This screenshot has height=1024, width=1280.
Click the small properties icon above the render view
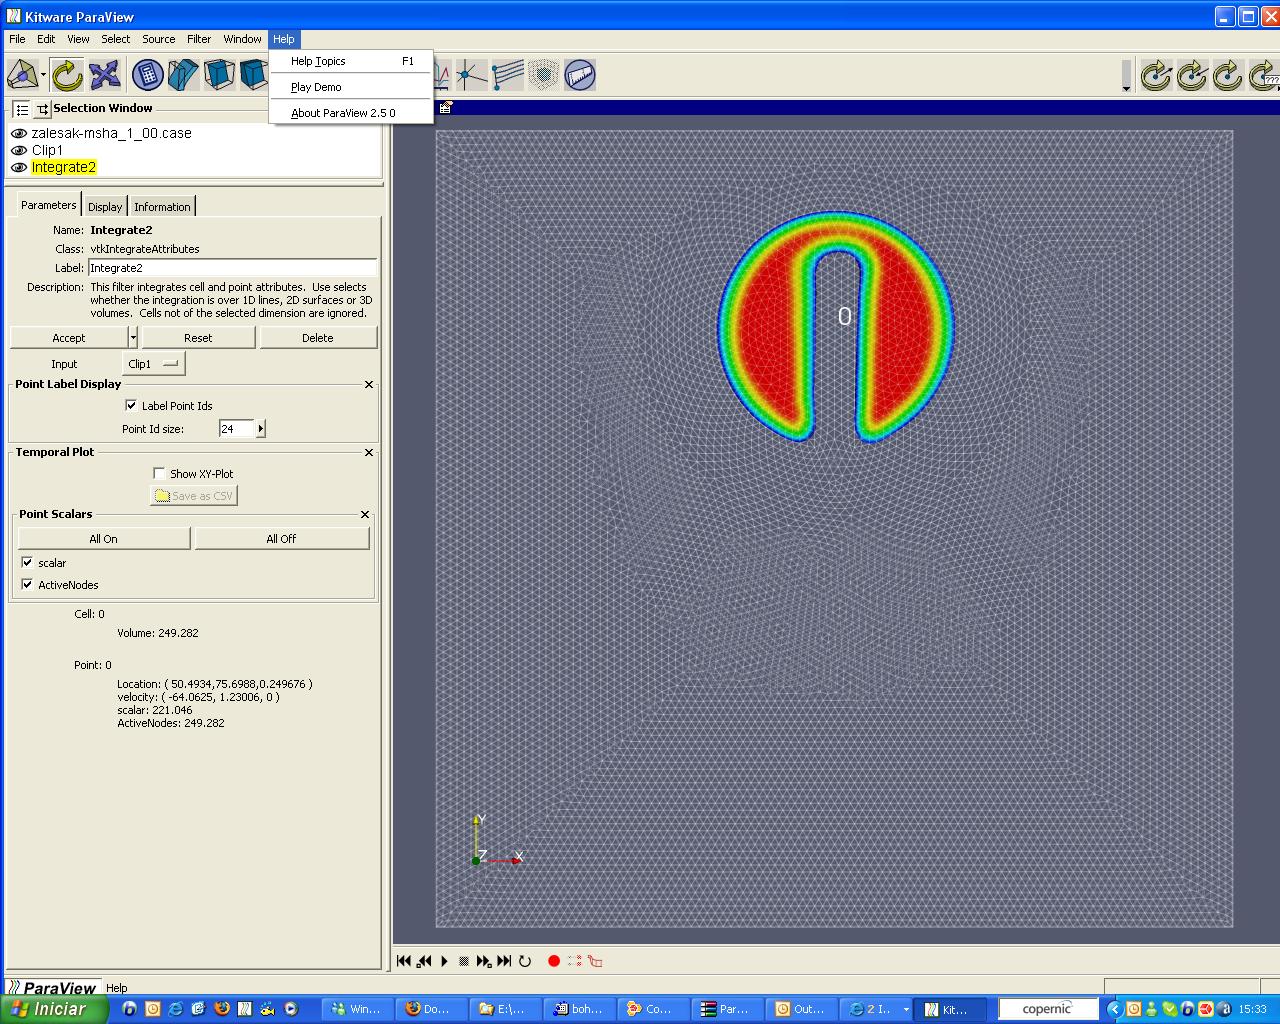446,107
